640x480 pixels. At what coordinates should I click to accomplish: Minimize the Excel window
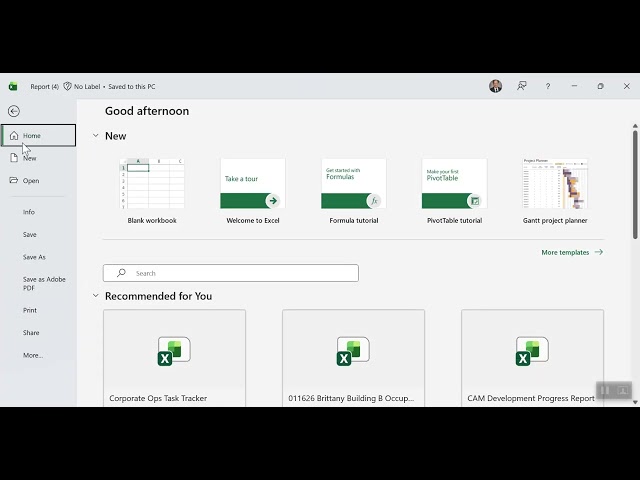[x=574, y=86]
